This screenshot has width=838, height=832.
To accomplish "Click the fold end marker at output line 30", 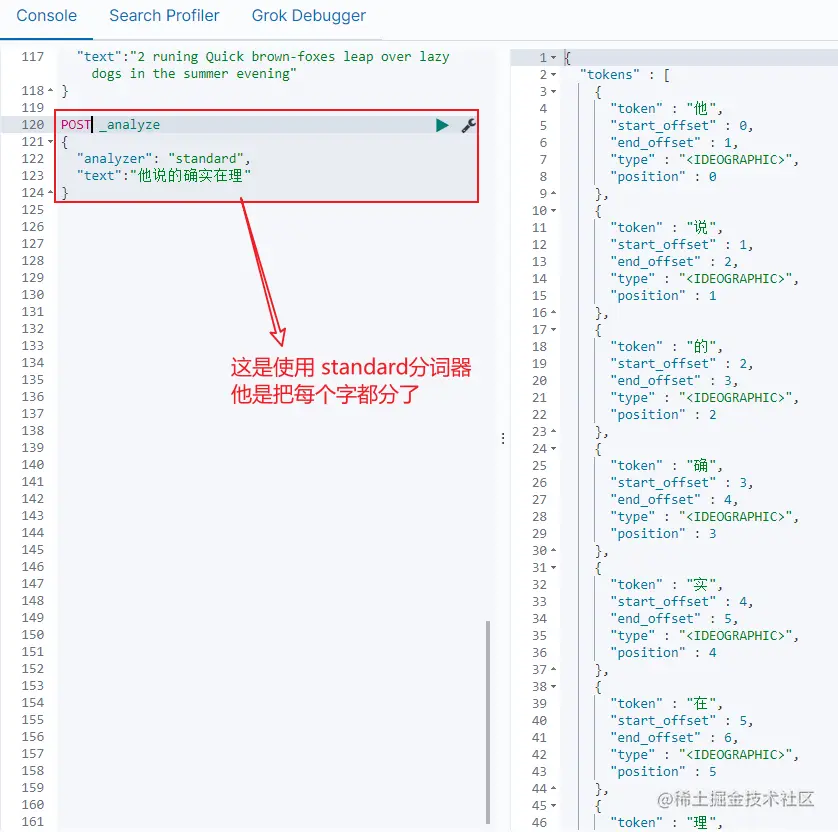I will tap(554, 550).
